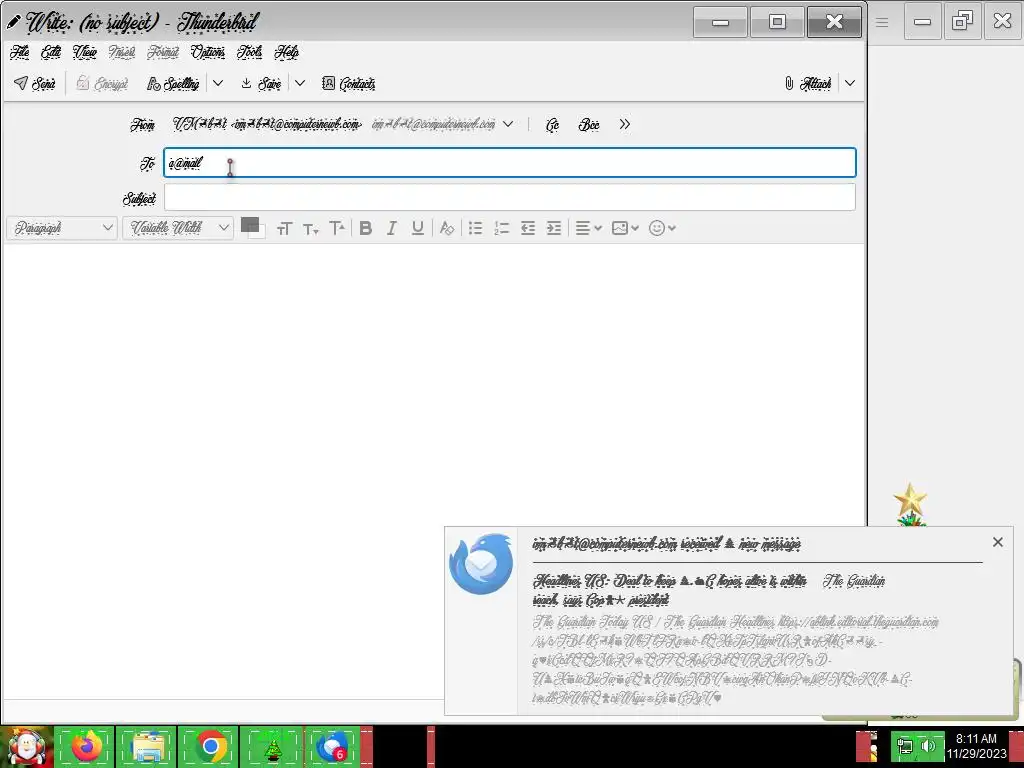Open the text alignment dropdown

coord(588,228)
